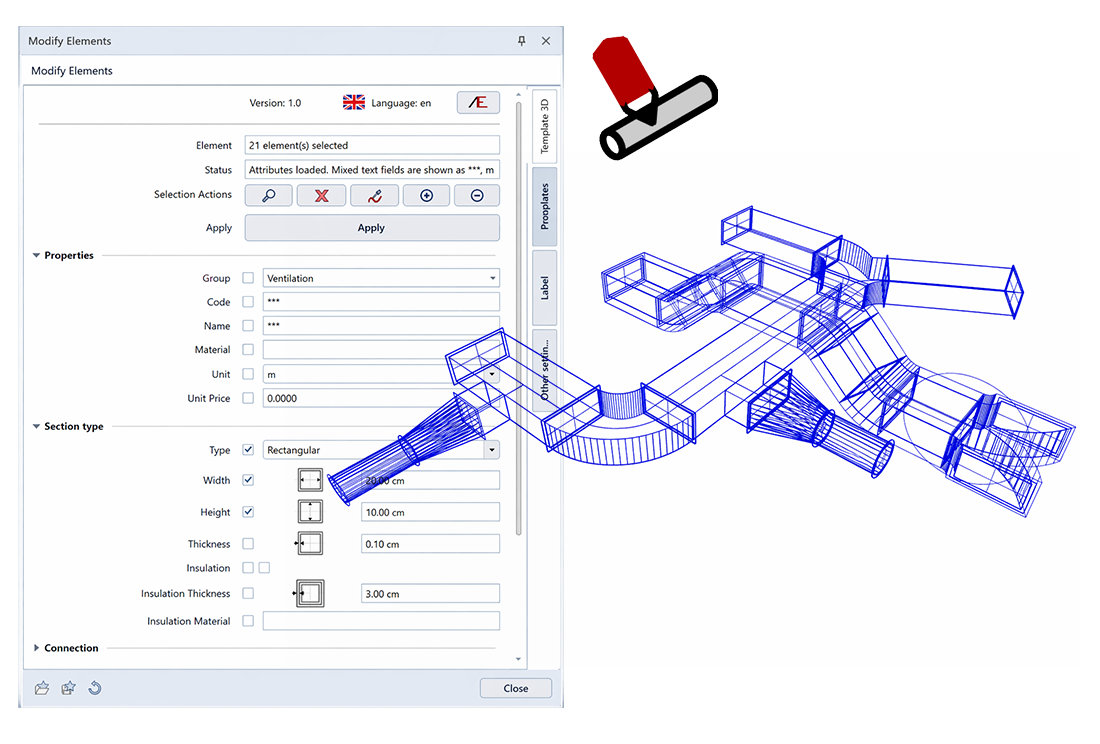Click the open folder load favorite icon
The width and height of the screenshot is (1100, 744).
click(42, 688)
